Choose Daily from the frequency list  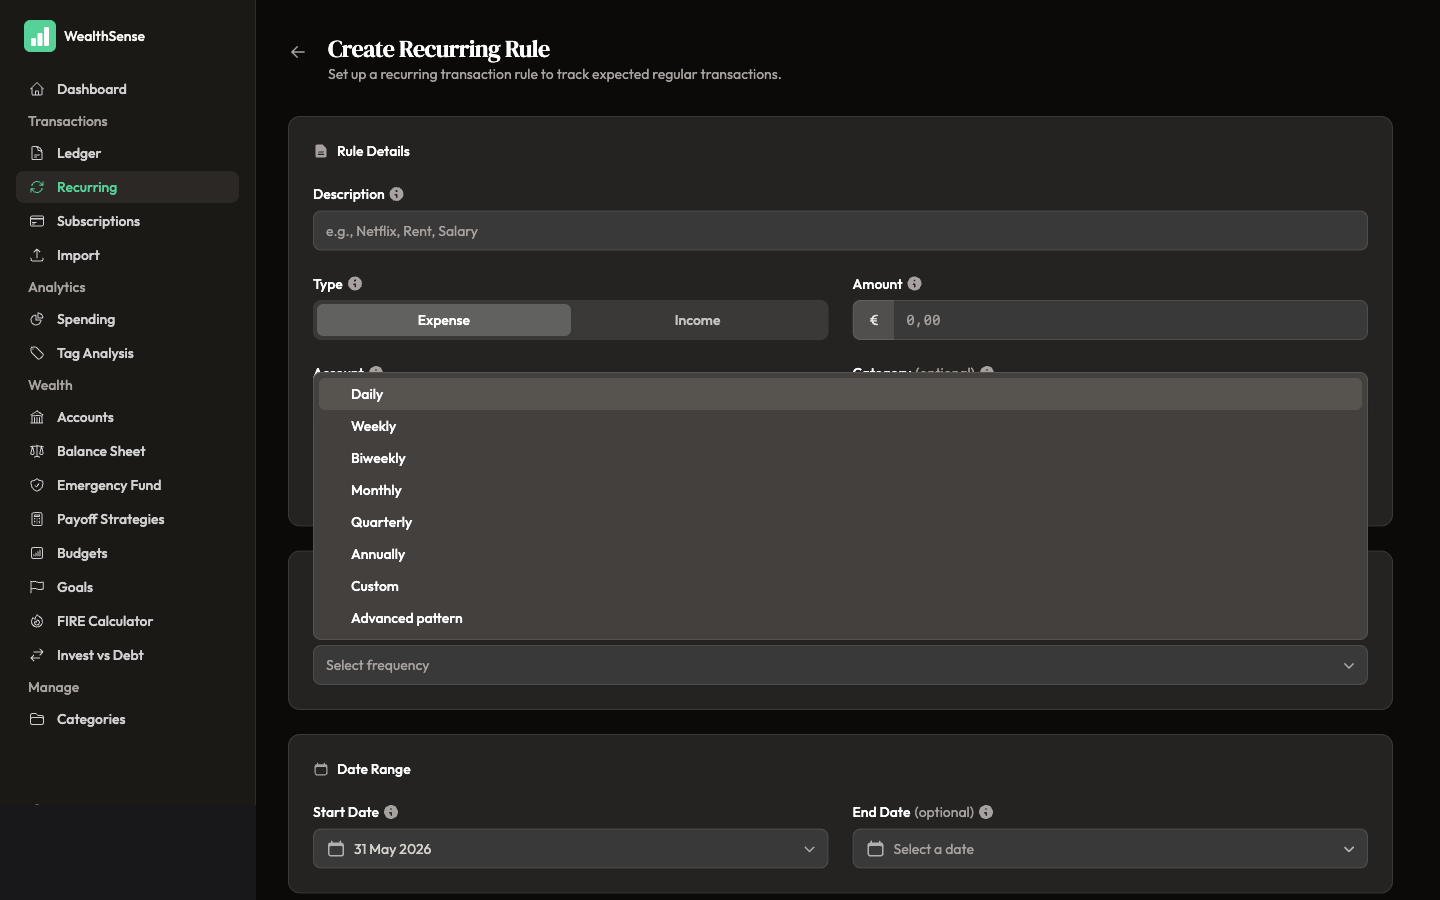pos(840,394)
